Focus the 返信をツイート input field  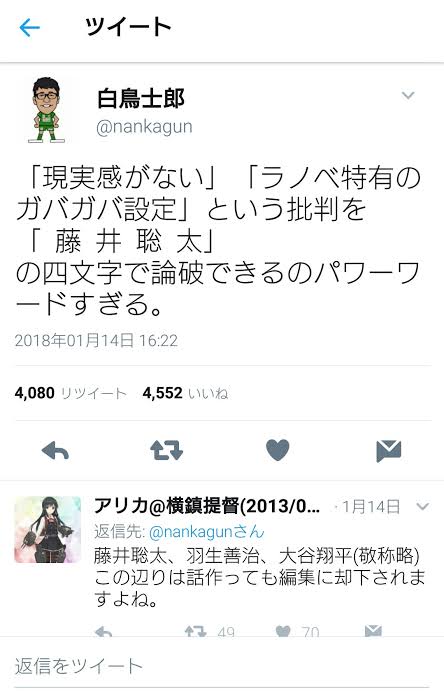[x=222, y=666]
